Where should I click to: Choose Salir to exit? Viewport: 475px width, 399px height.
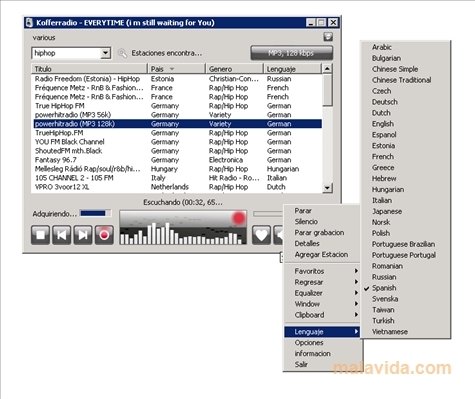pos(322,365)
